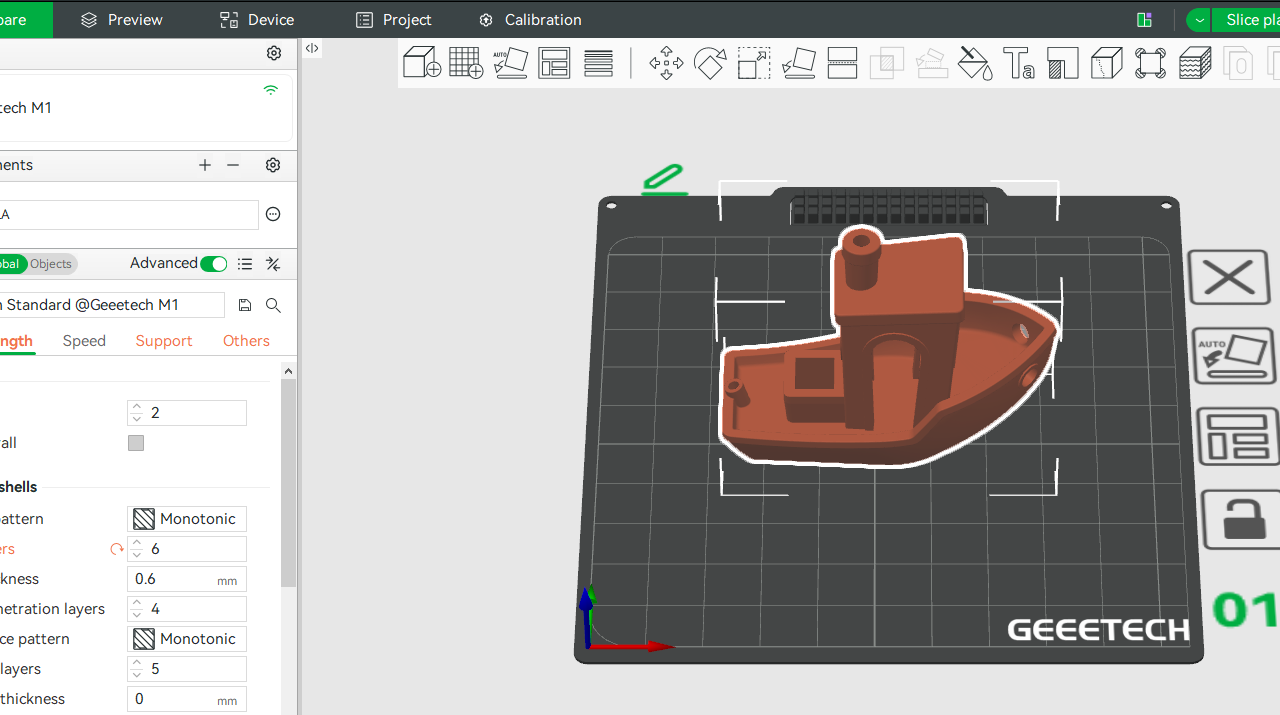Screen dimensions: 1280x715
Task: Select the Scale tool
Action: pyautogui.click(x=753, y=63)
